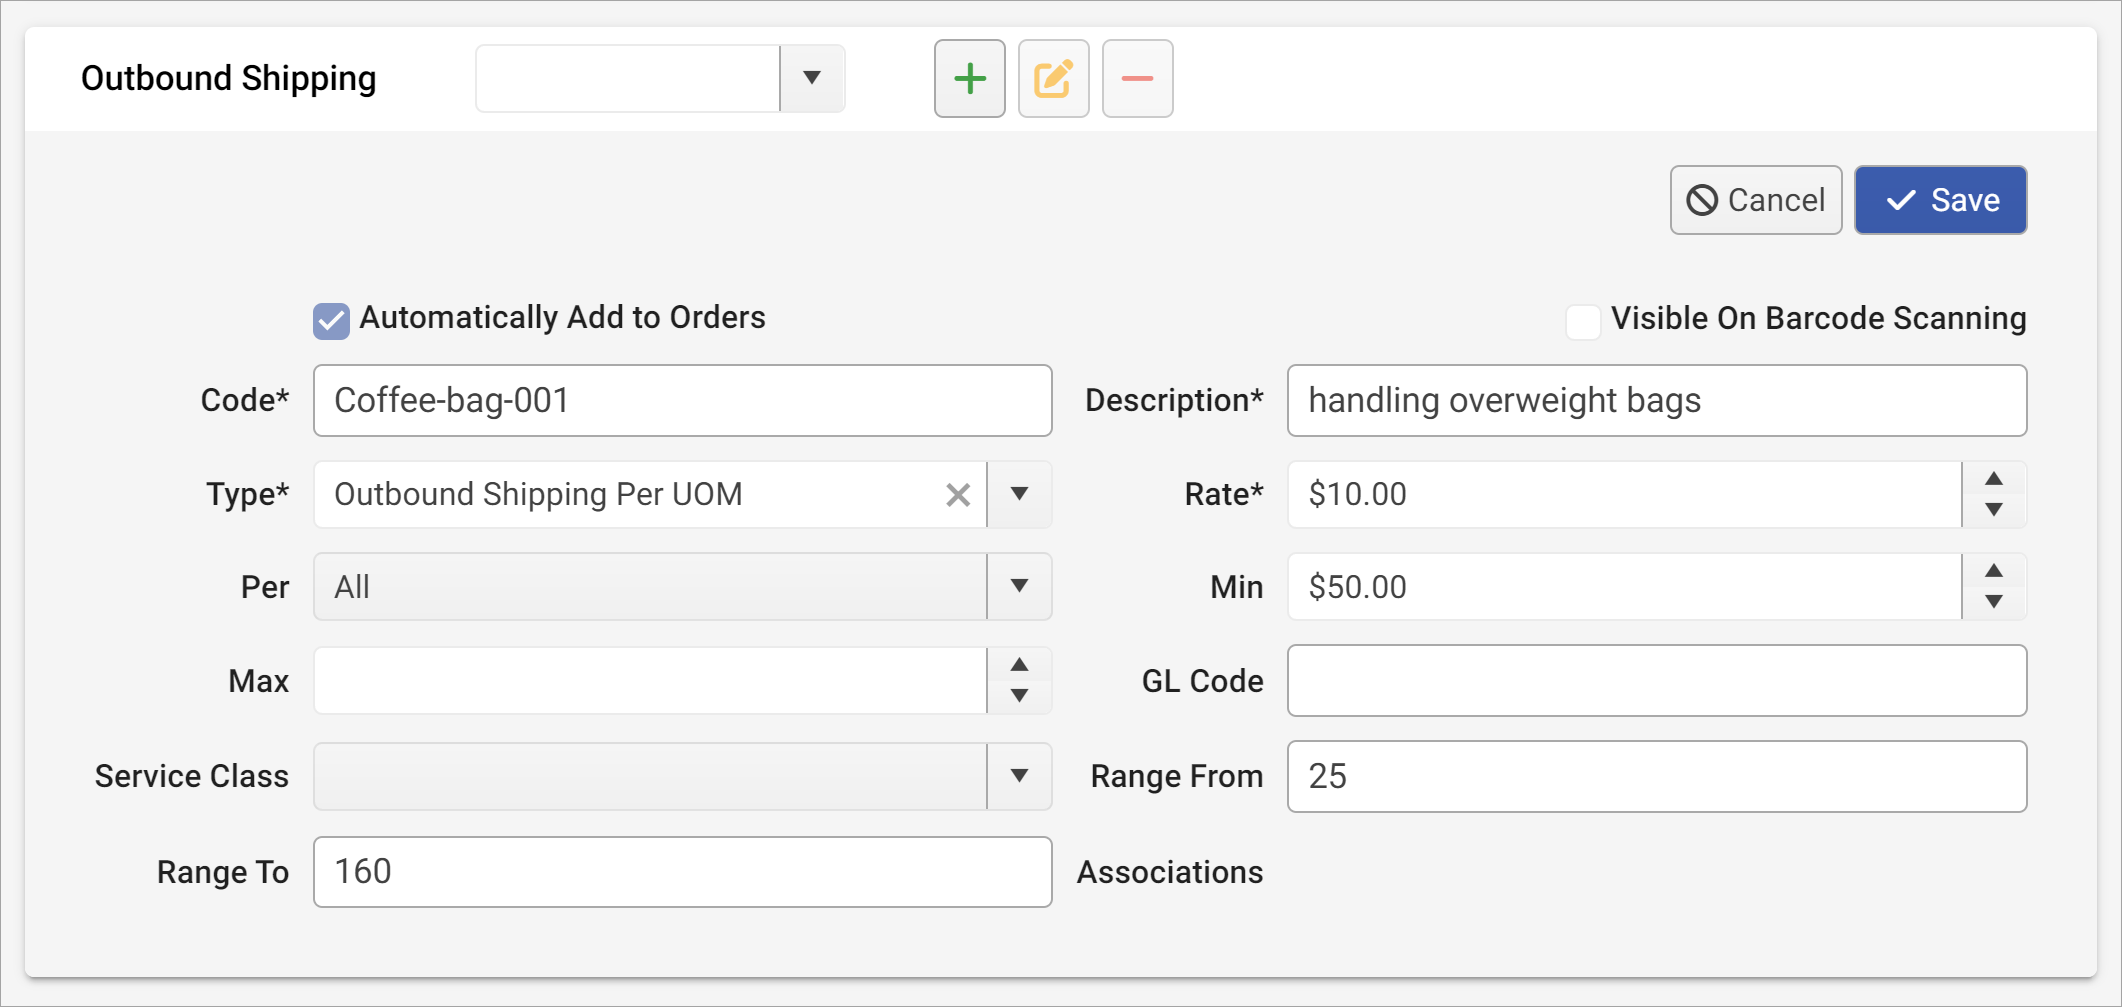Enable Visible On Barcode Scanning

click(x=1583, y=321)
